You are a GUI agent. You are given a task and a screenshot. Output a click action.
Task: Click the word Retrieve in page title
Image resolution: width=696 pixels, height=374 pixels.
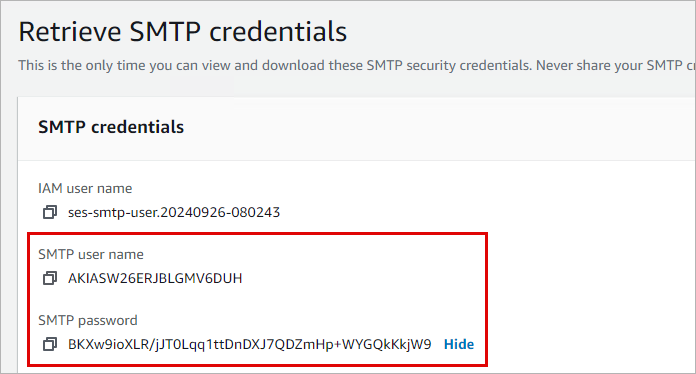(70, 31)
